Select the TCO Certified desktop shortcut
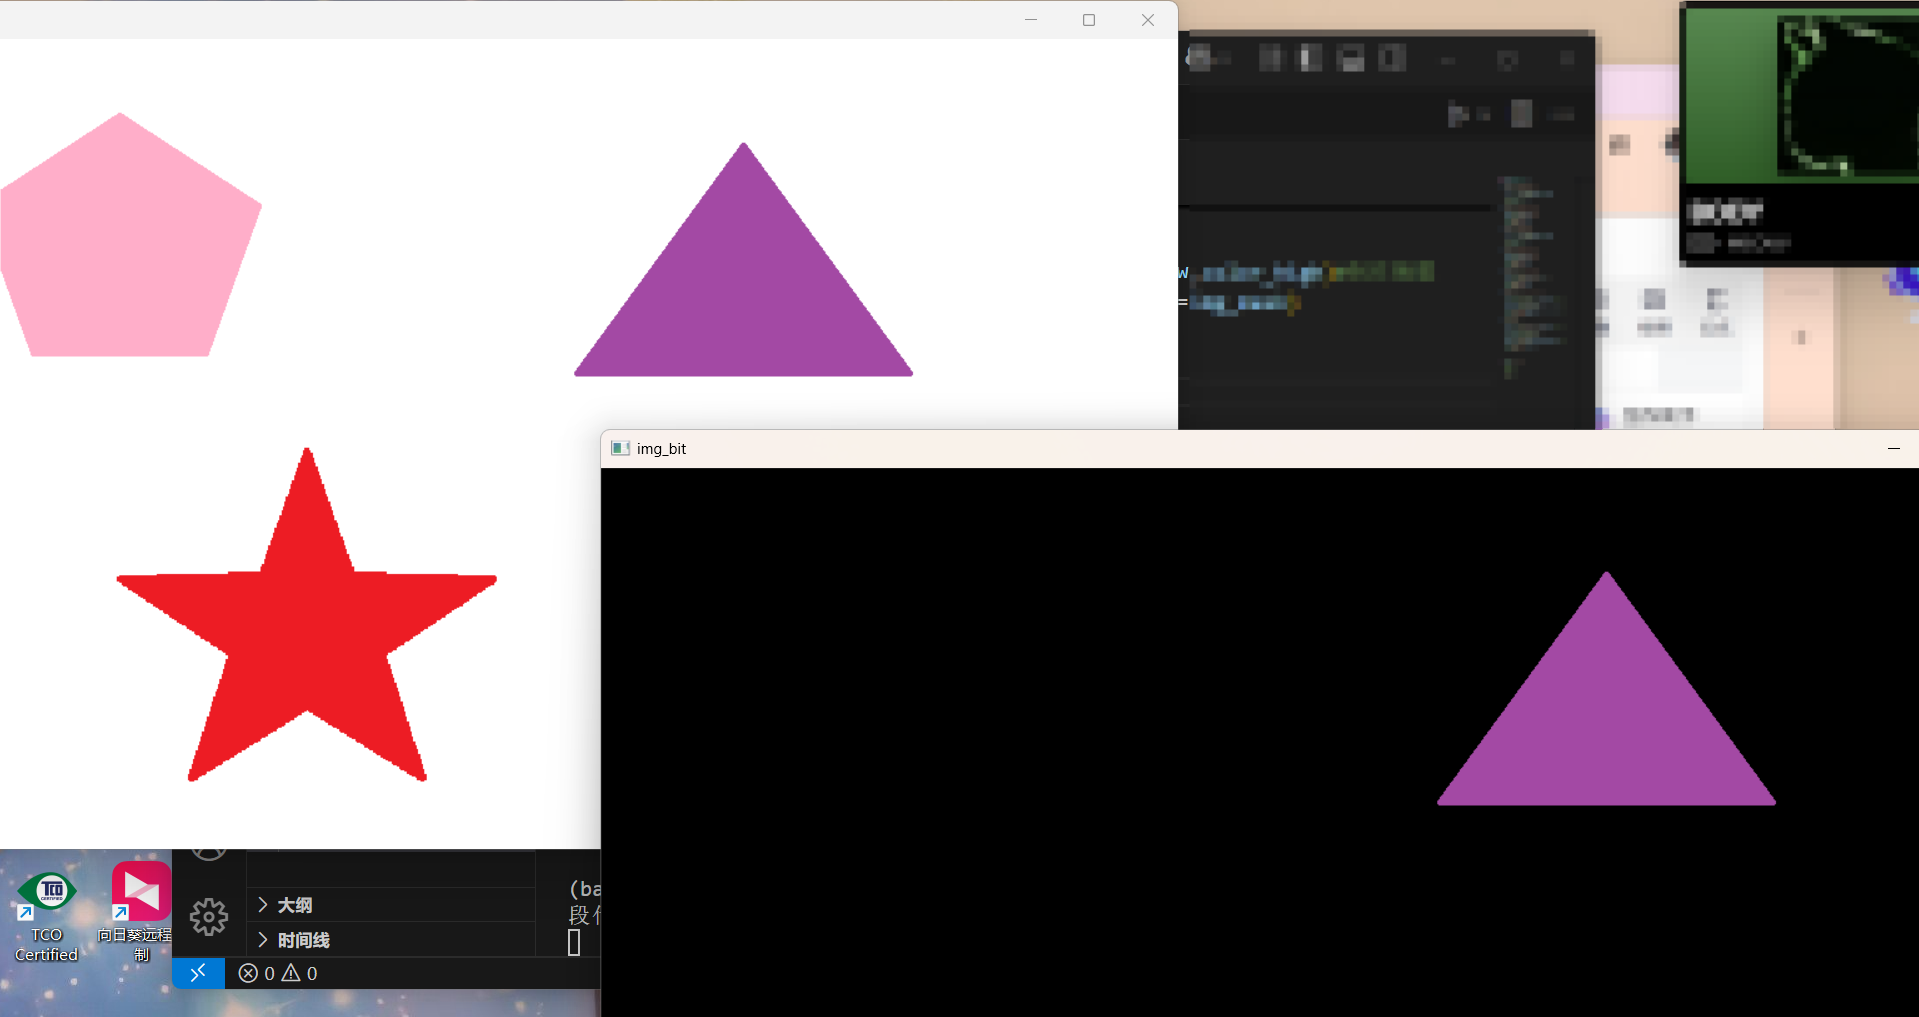The width and height of the screenshot is (1919, 1017). [47, 916]
